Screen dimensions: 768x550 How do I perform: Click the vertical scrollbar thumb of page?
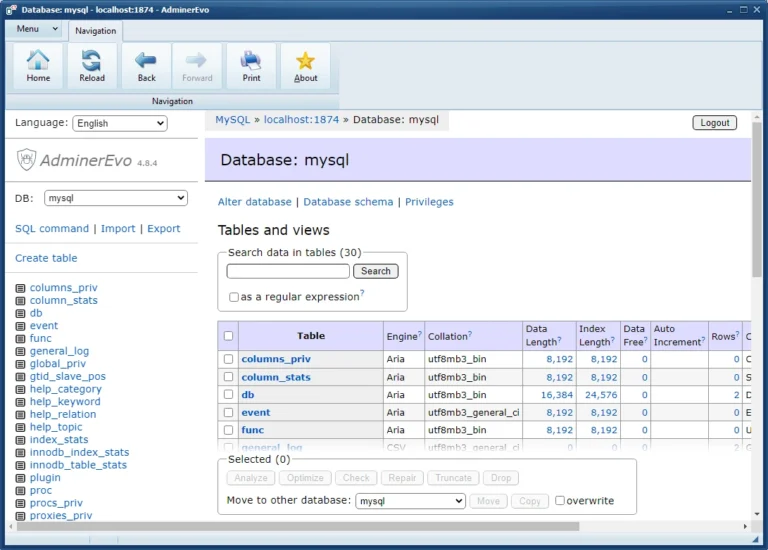coord(757,199)
